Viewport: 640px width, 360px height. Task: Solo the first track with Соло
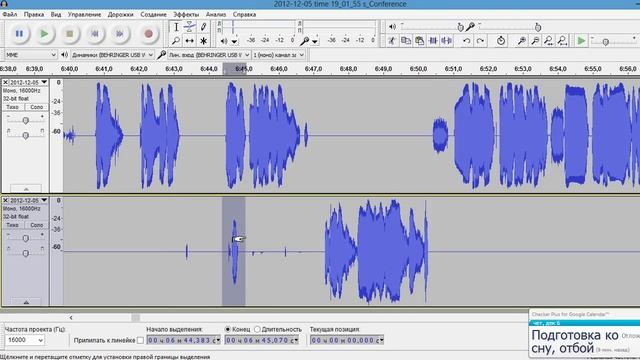click(36, 107)
